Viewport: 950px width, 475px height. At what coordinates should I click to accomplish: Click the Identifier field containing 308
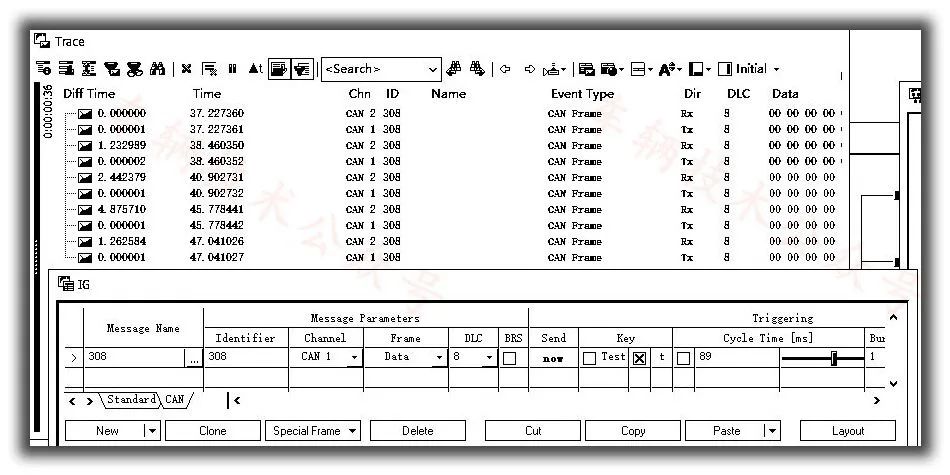245,357
